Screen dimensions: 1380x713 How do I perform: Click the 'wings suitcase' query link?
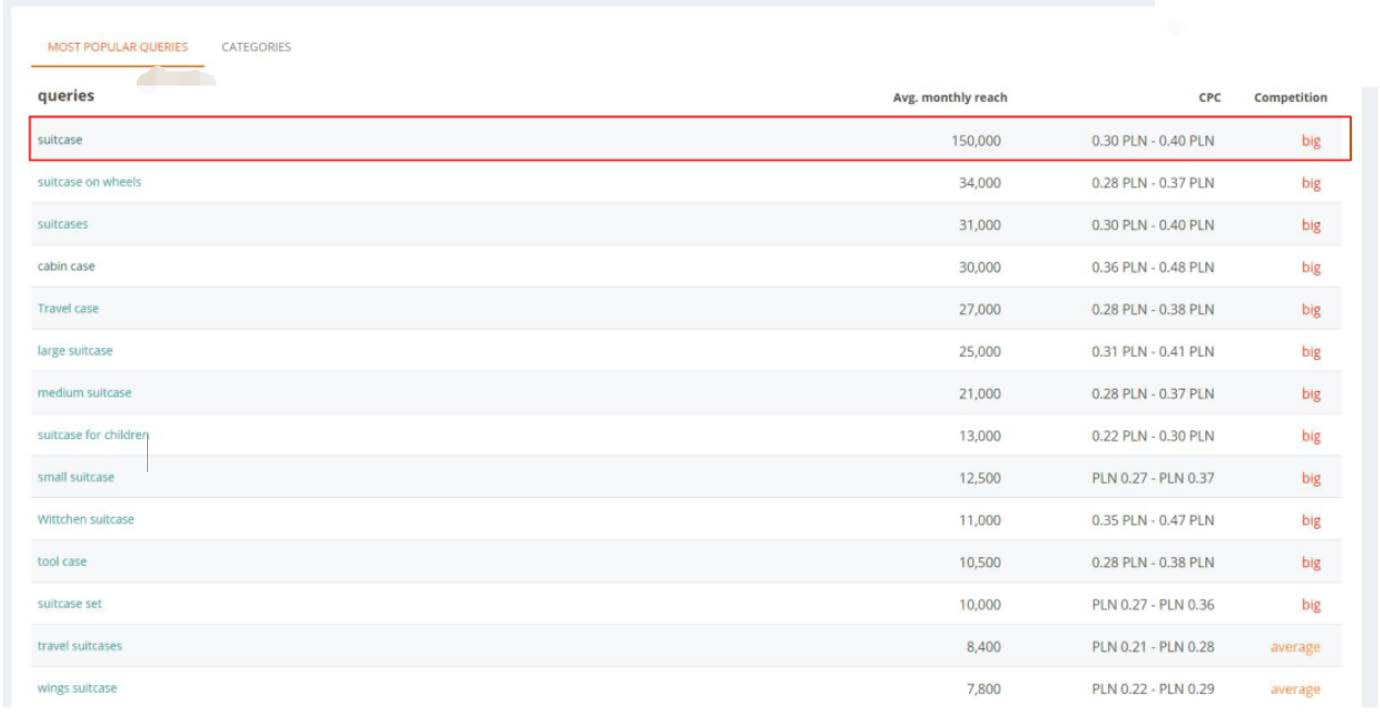(x=77, y=688)
